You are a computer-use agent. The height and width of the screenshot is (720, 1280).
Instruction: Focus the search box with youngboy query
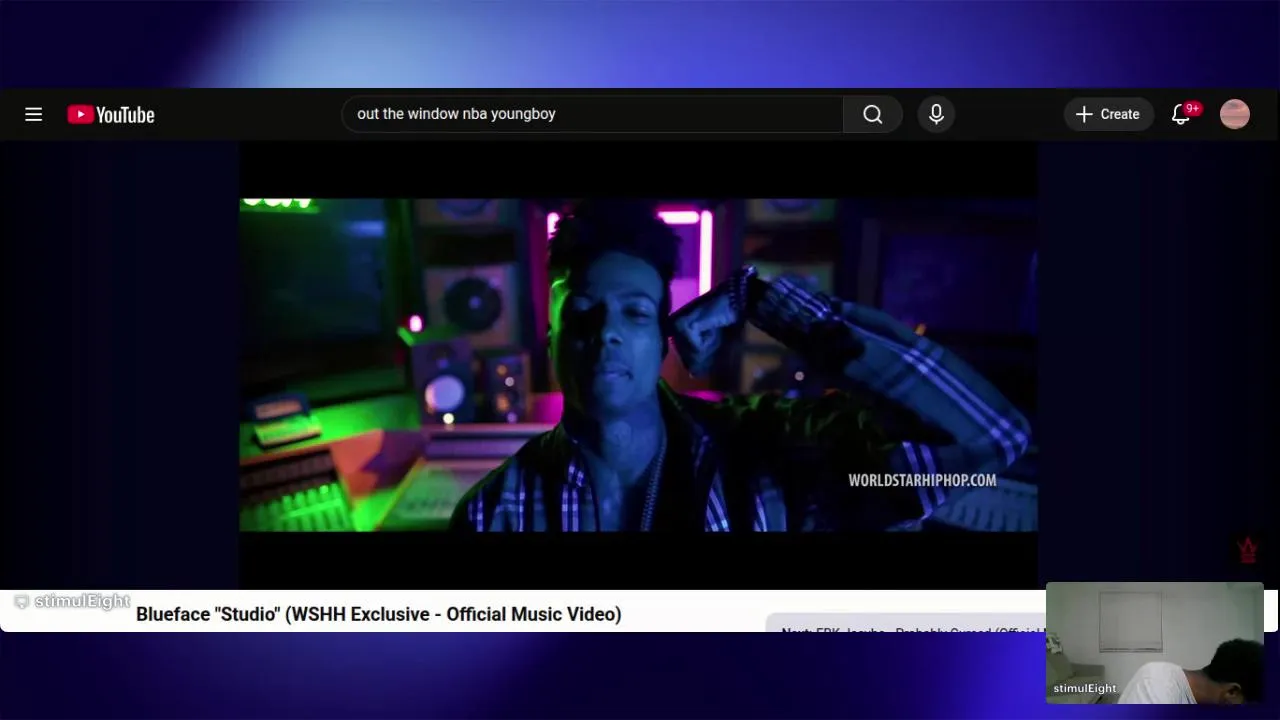tap(592, 114)
